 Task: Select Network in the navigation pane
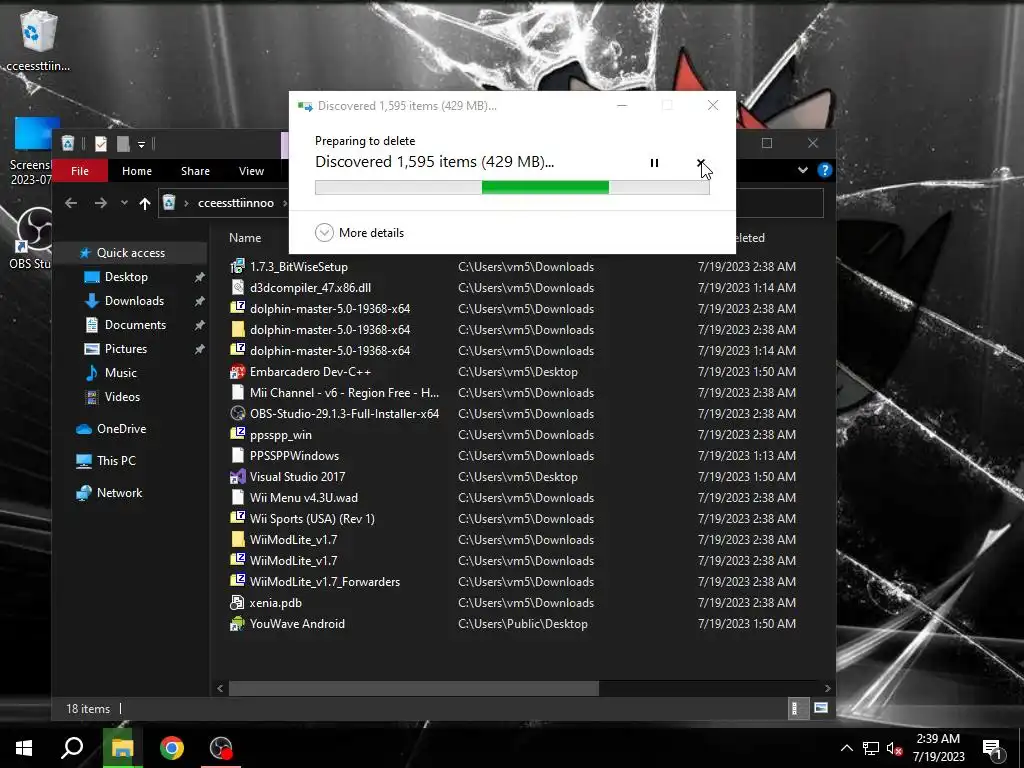119,492
